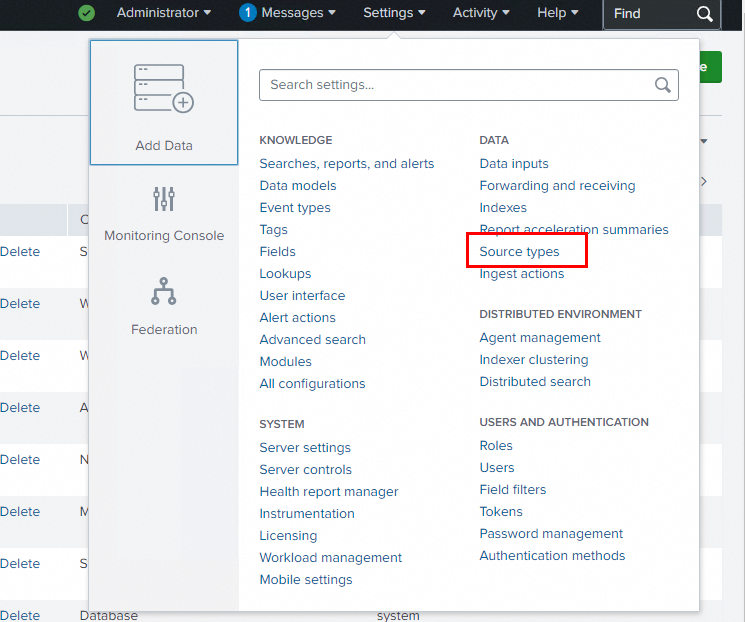Open Licensing page
The height and width of the screenshot is (622, 745).
coord(288,536)
